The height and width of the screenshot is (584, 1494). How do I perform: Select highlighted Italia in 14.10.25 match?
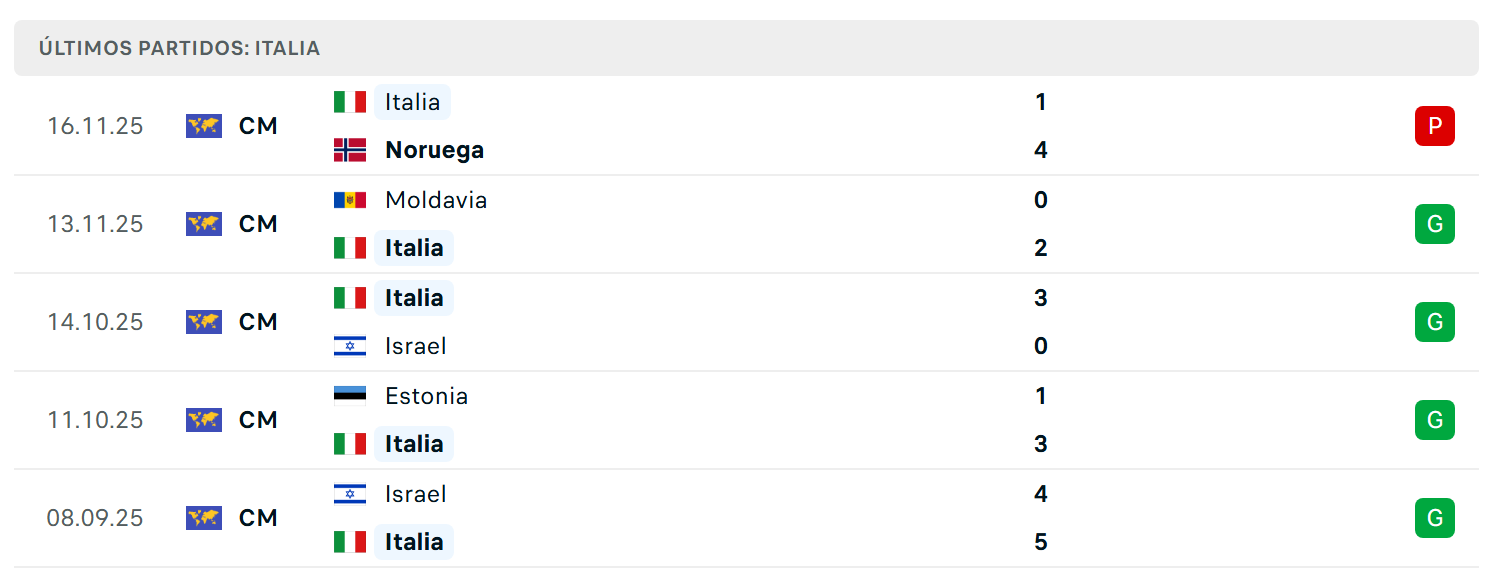tap(414, 298)
